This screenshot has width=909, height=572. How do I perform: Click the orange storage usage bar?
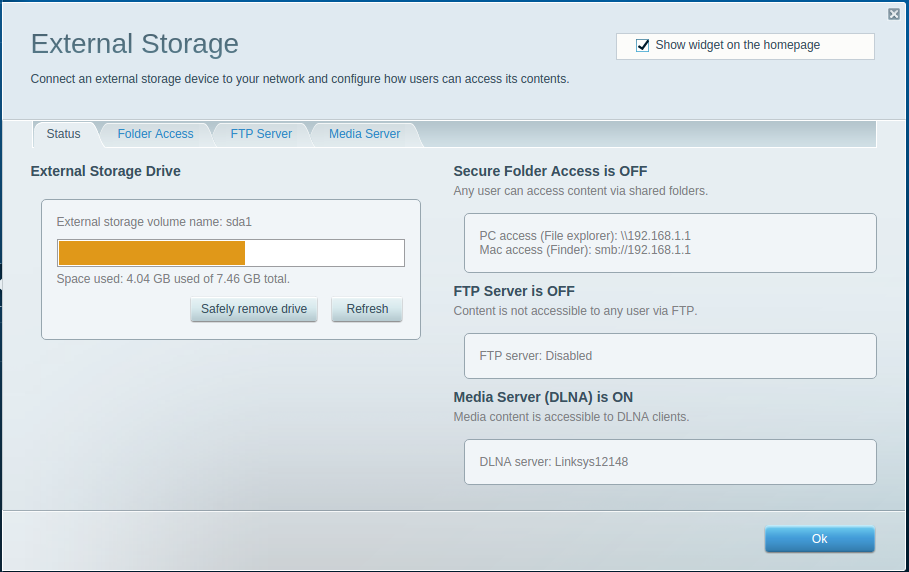point(152,253)
